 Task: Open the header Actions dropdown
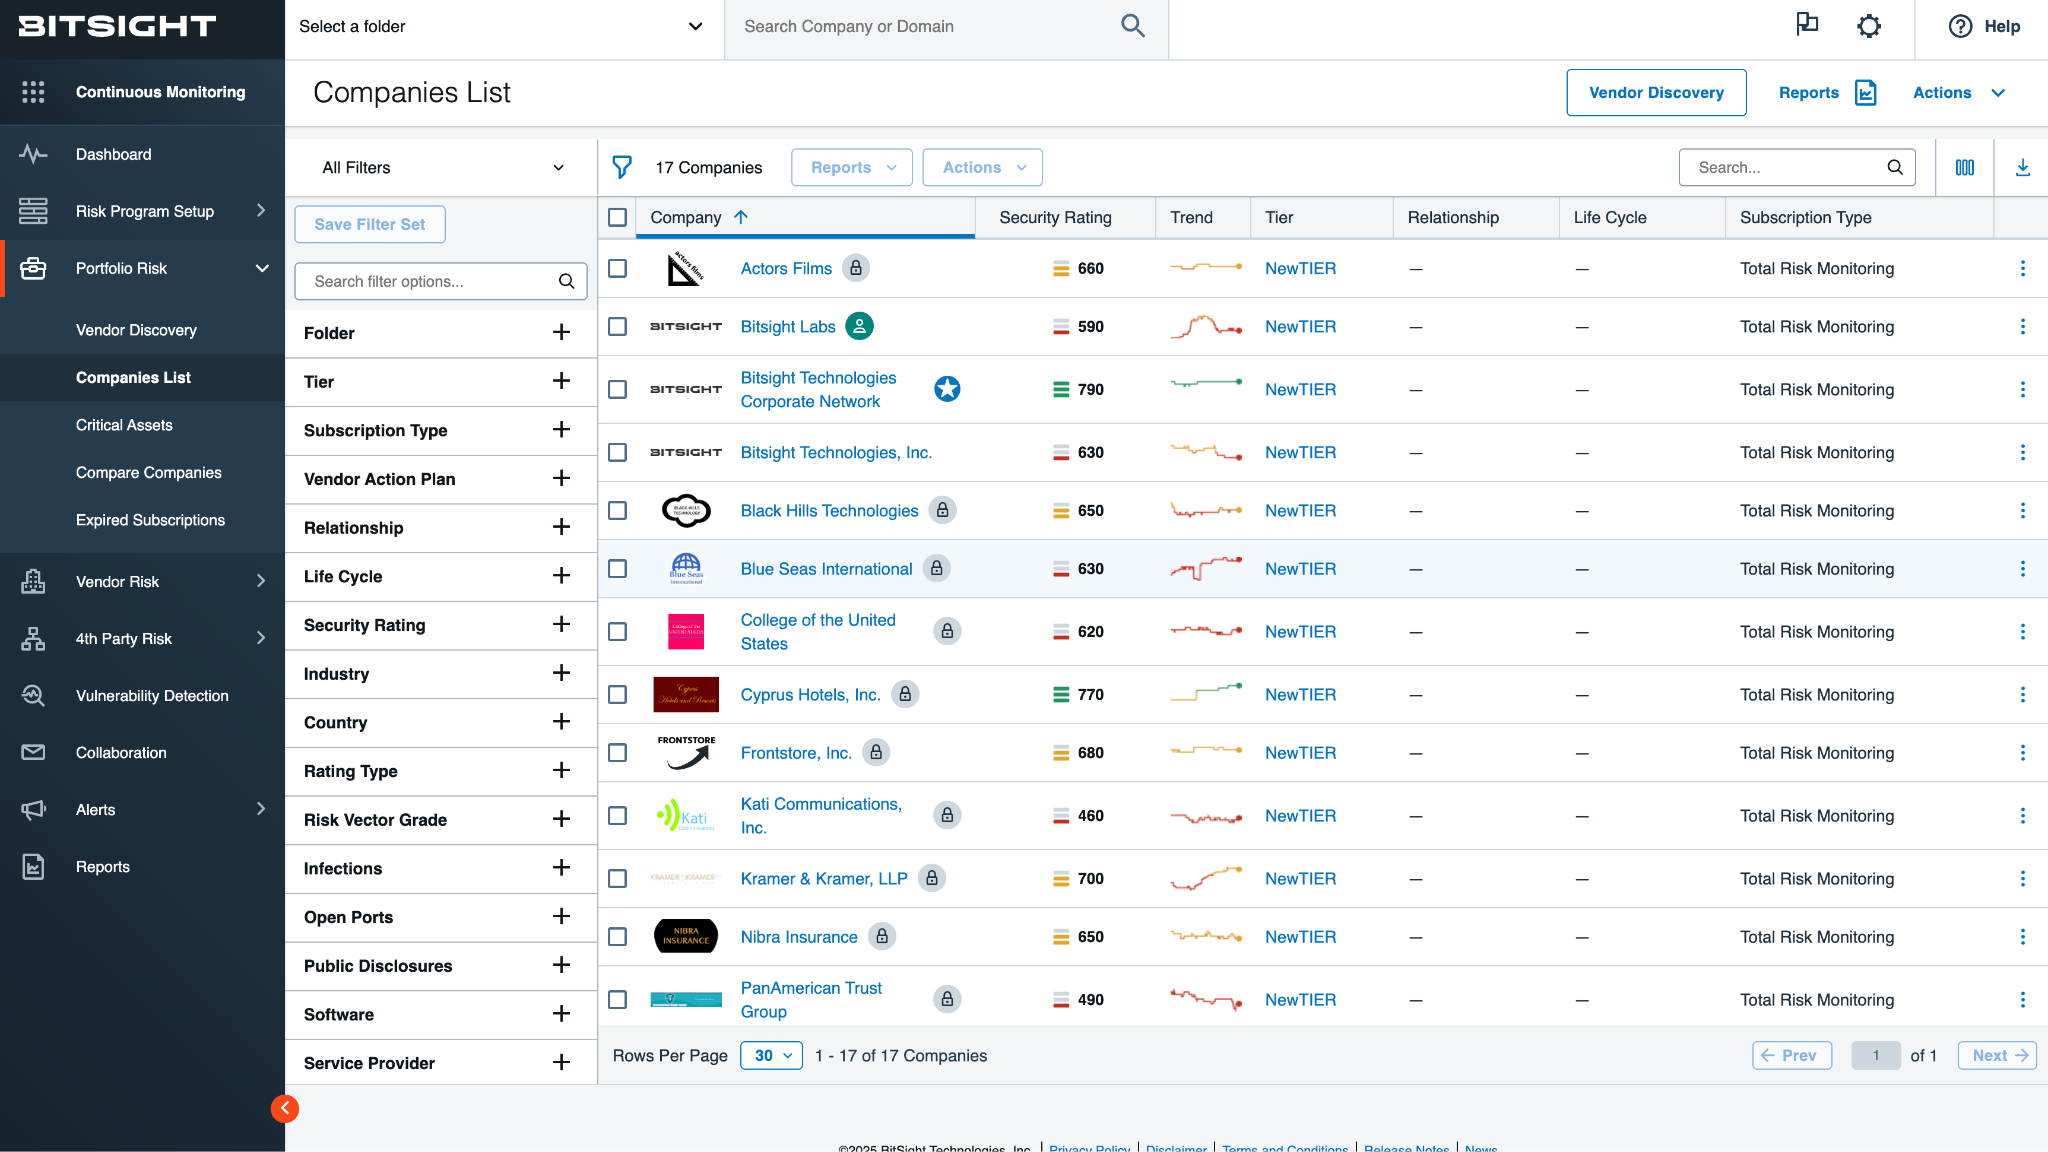1958,92
